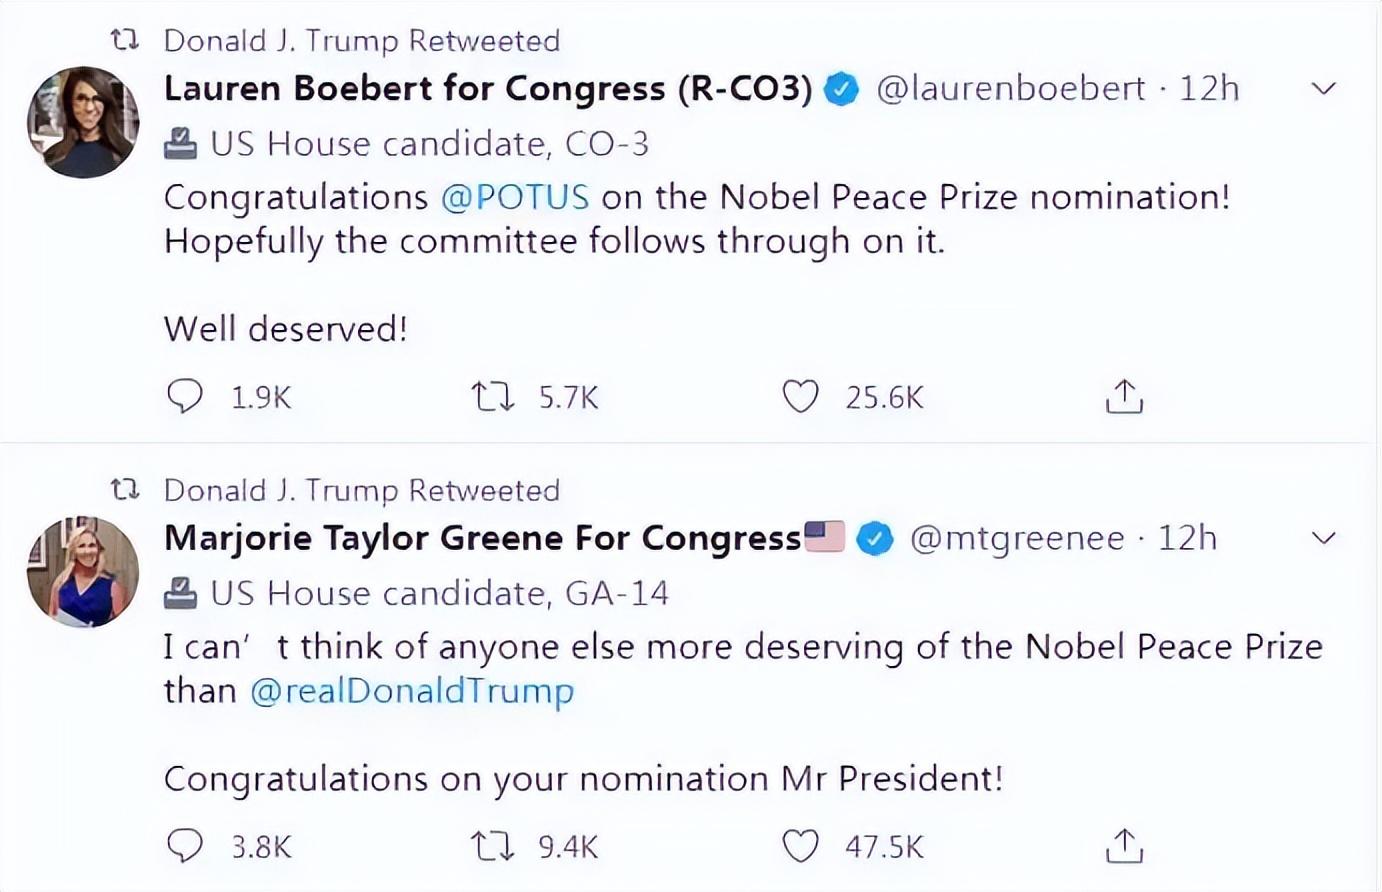1382x892 pixels.
Task: Open more options chevron on Boebert tweet
Action: (1323, 89)
